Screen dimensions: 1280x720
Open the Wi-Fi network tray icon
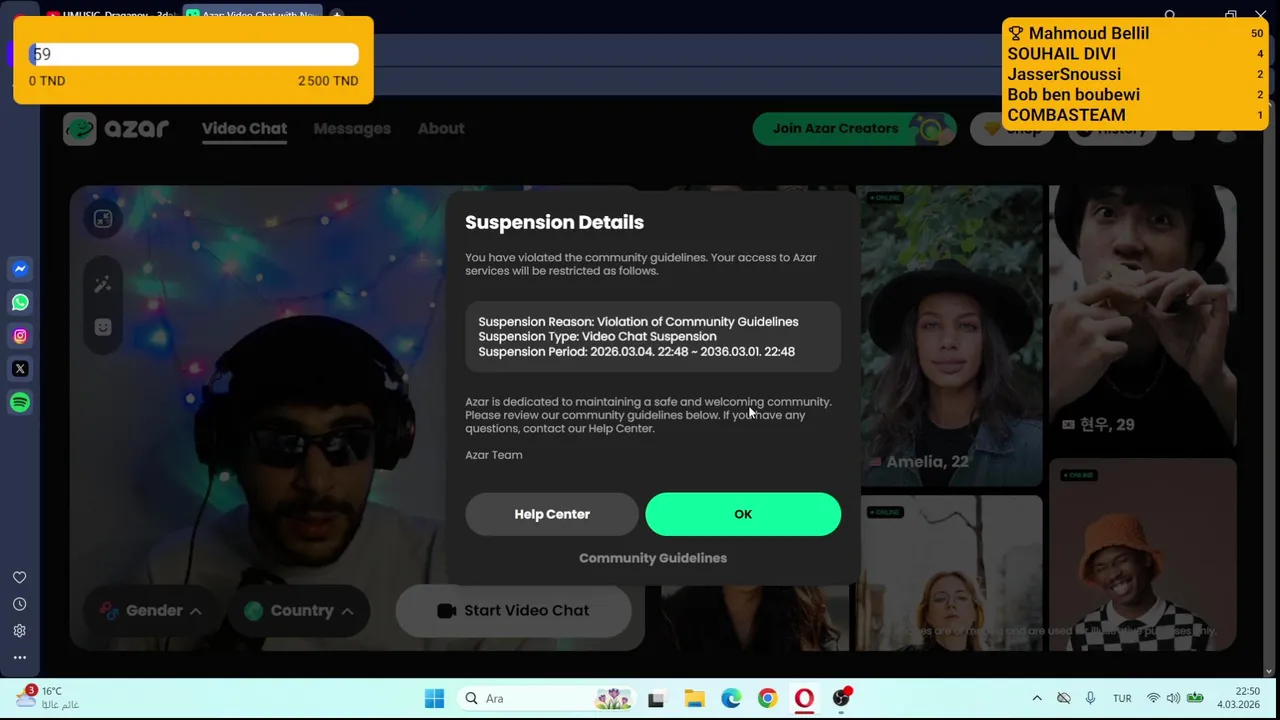click(1153, 698)
